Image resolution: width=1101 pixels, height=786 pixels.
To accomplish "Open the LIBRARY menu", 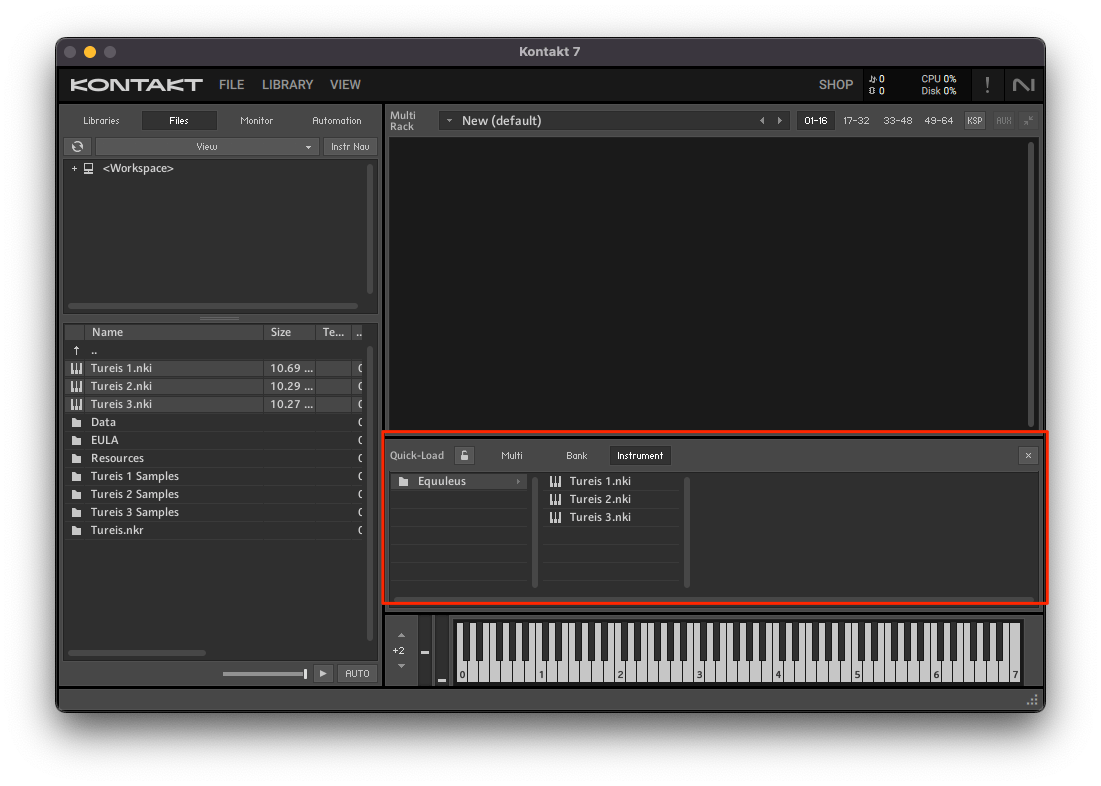I will click(x=287, y=85).
